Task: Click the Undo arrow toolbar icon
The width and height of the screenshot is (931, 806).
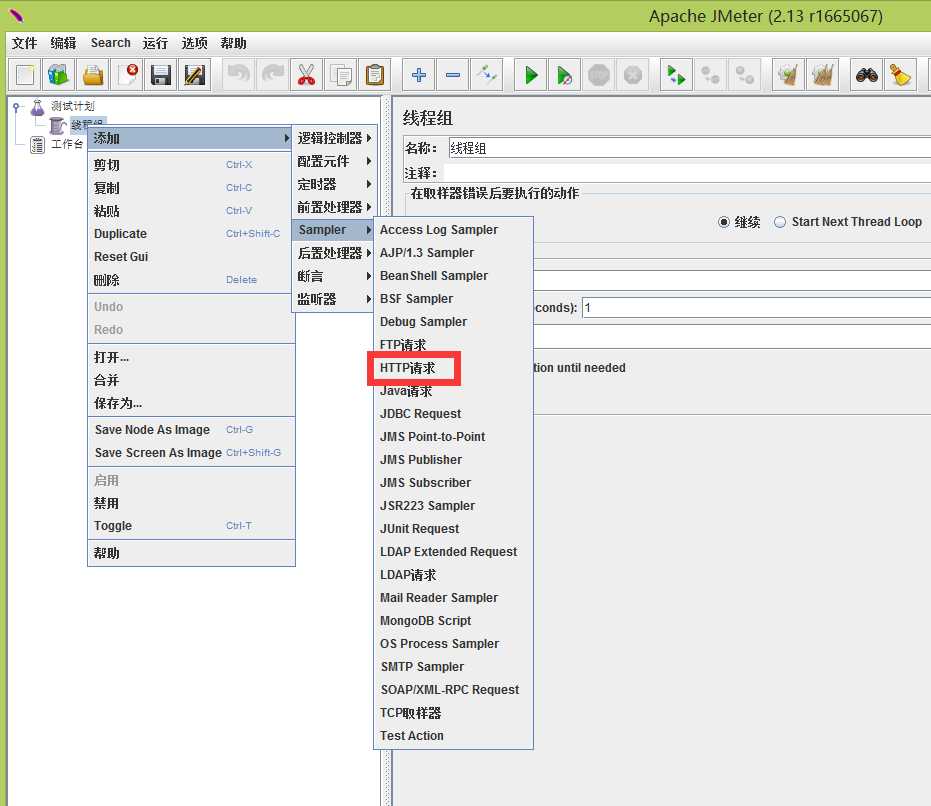Action: click(239, 75)
